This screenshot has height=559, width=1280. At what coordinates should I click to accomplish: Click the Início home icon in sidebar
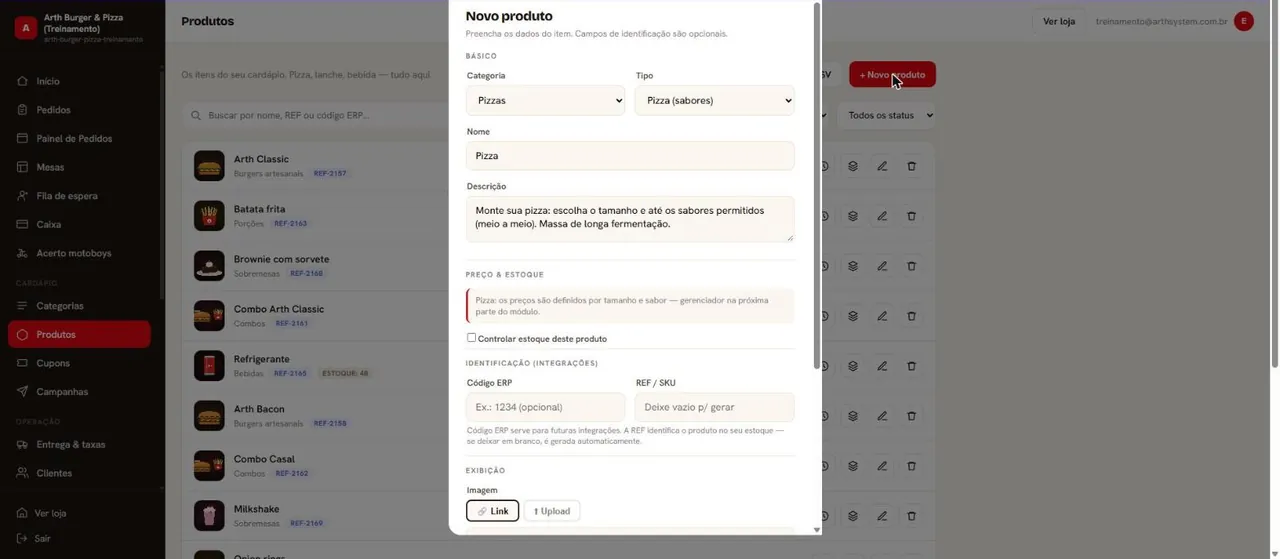tap(22, 81)
